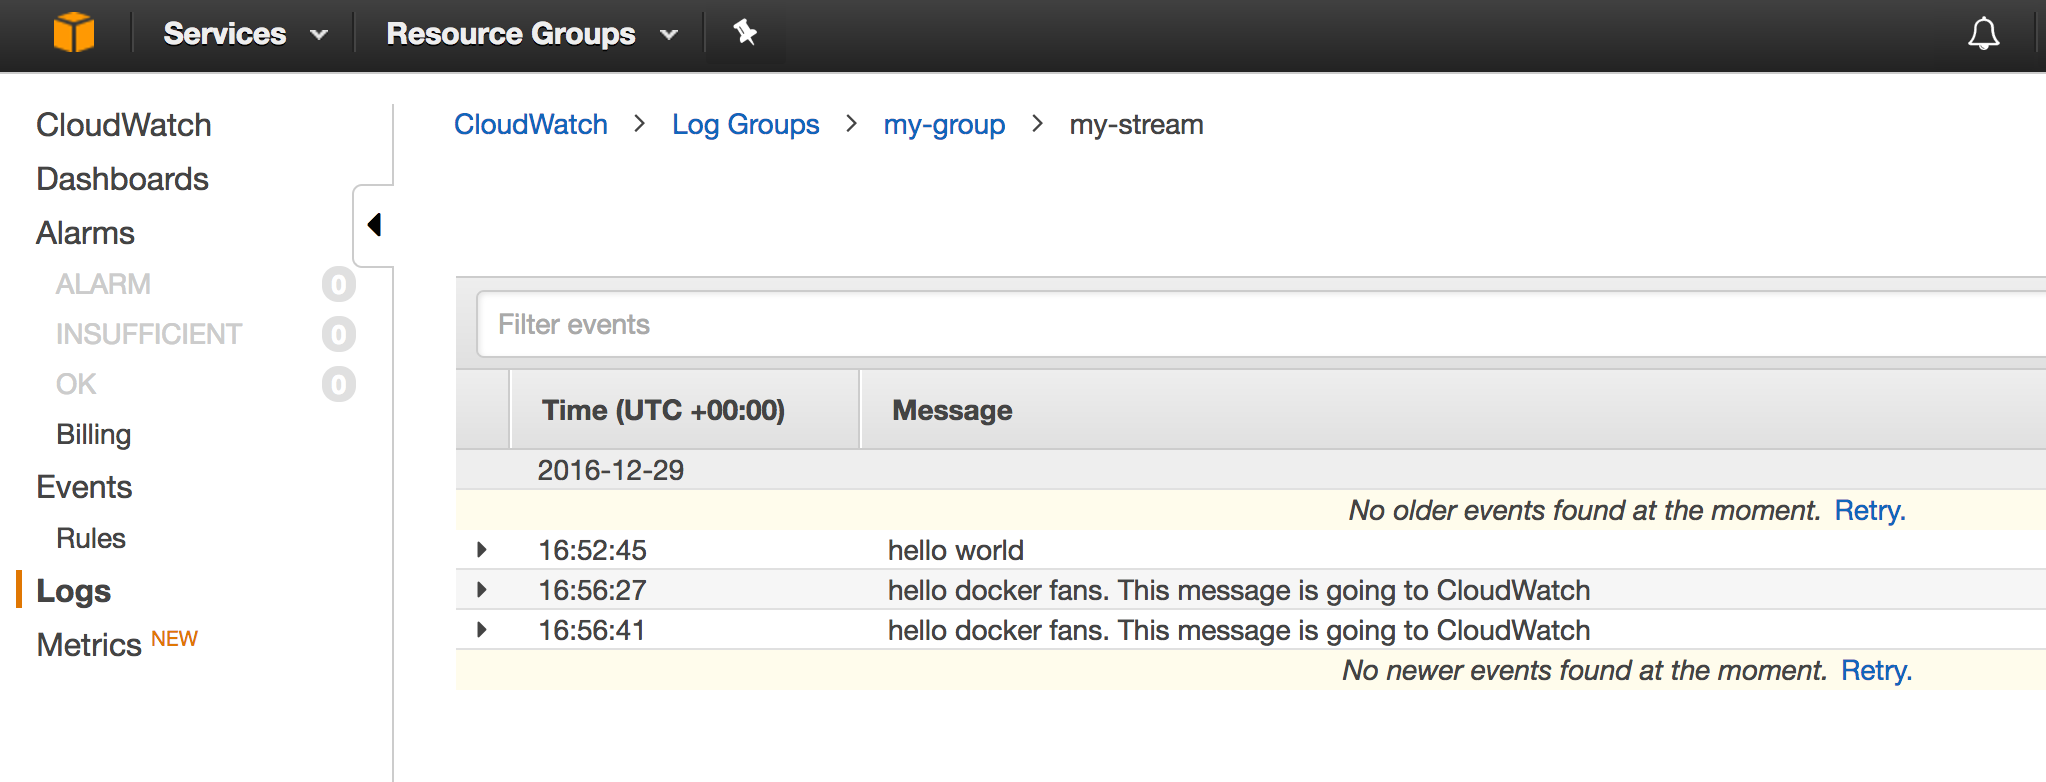Expand the 16:52:45 hello world event
2046x782 pixels.
(x=482, y=550)
